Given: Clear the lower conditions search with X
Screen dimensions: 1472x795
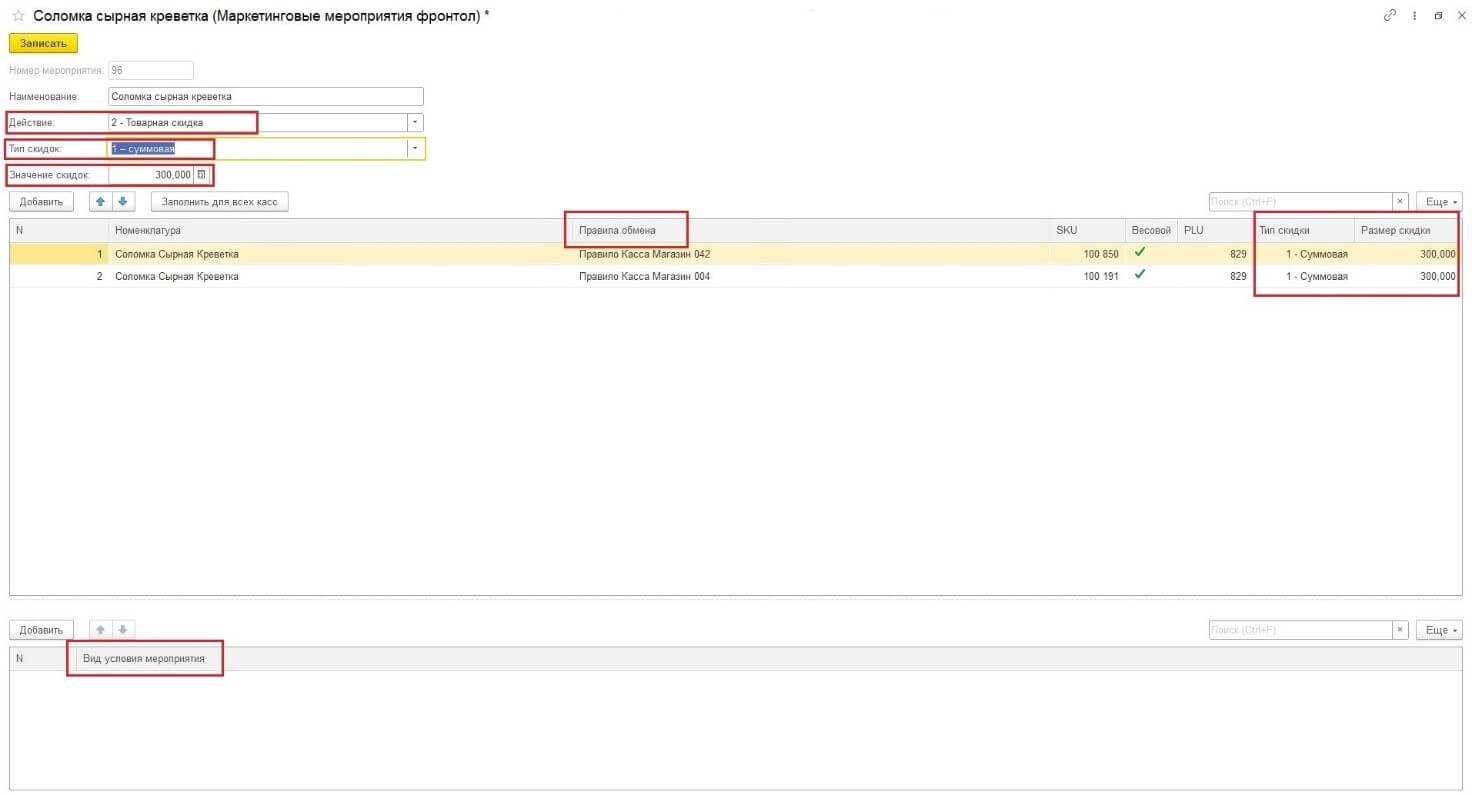Looking at the screenshot, I should coord(1401,630).
